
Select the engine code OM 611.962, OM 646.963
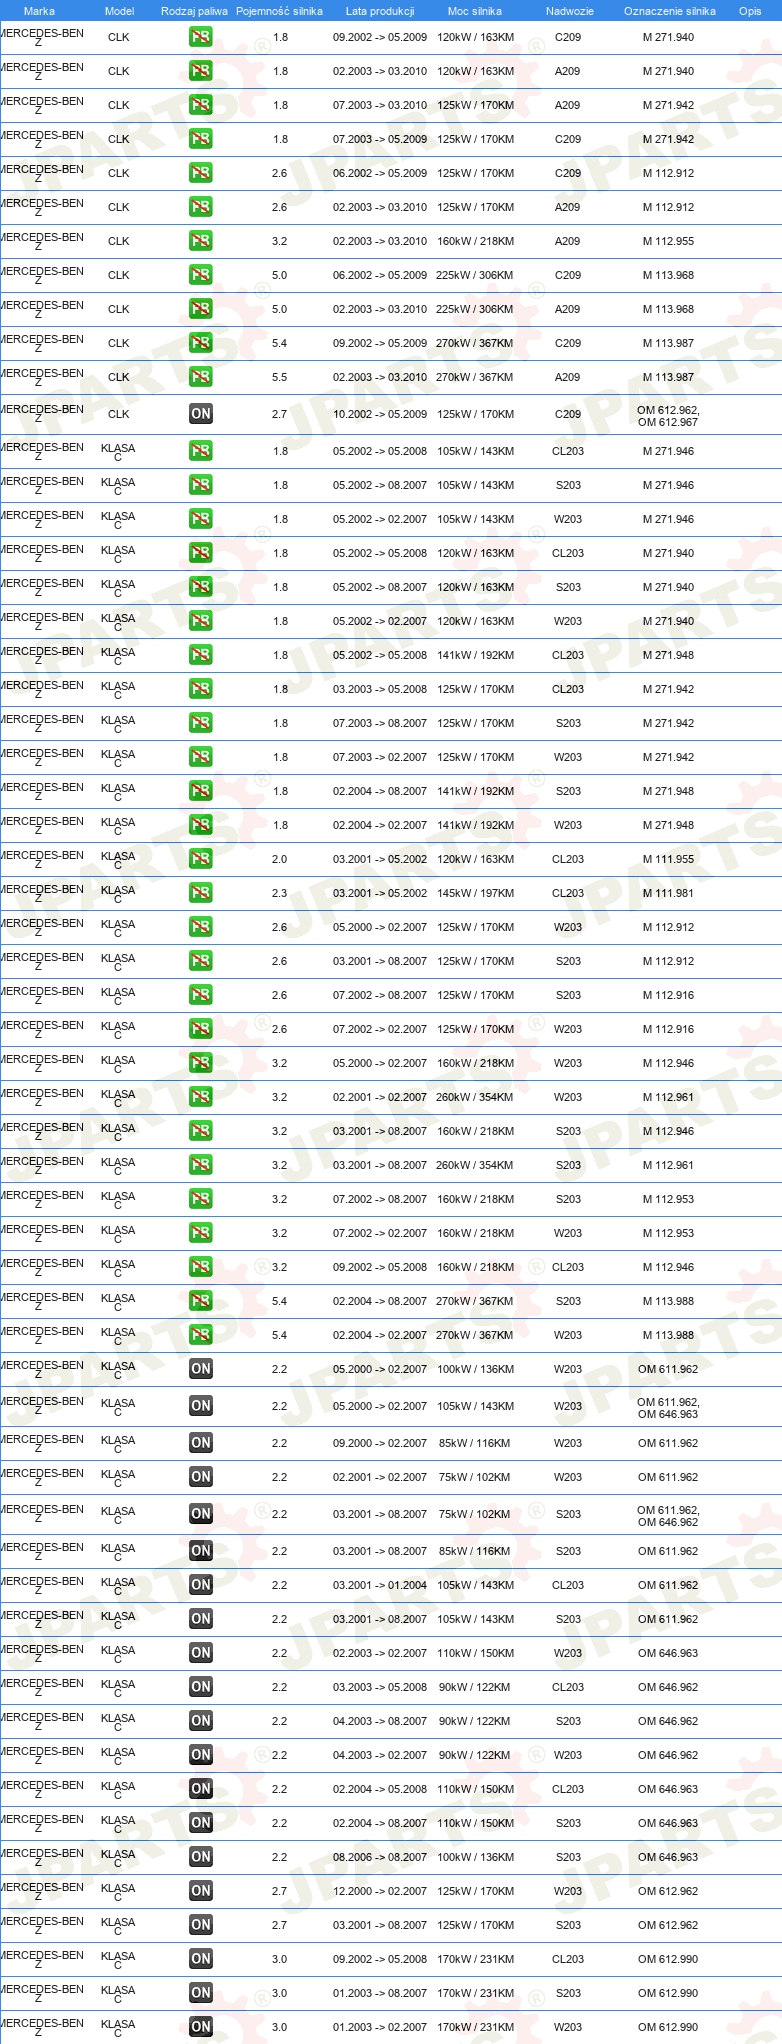click(668, 1408)
